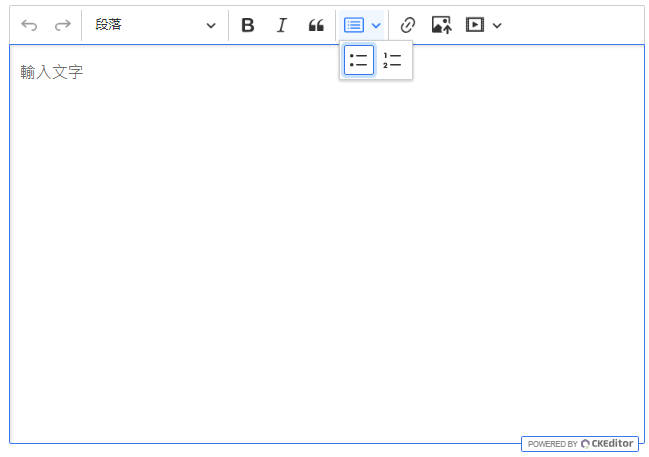Insert media embed
This screenshot has height=457, width=649.
pos(475,25)
